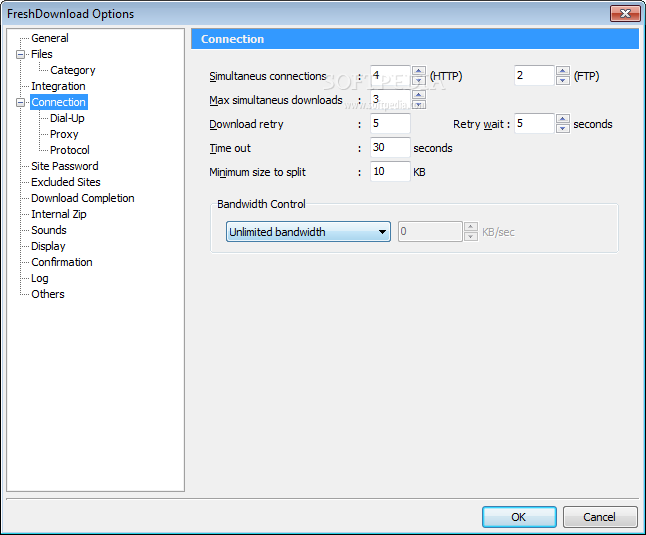Open the Integration settings page

[x=58, y=86]
